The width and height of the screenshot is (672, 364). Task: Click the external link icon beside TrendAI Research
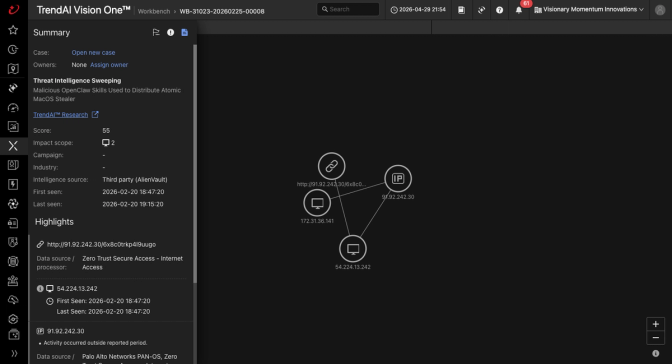click(95, 114)
